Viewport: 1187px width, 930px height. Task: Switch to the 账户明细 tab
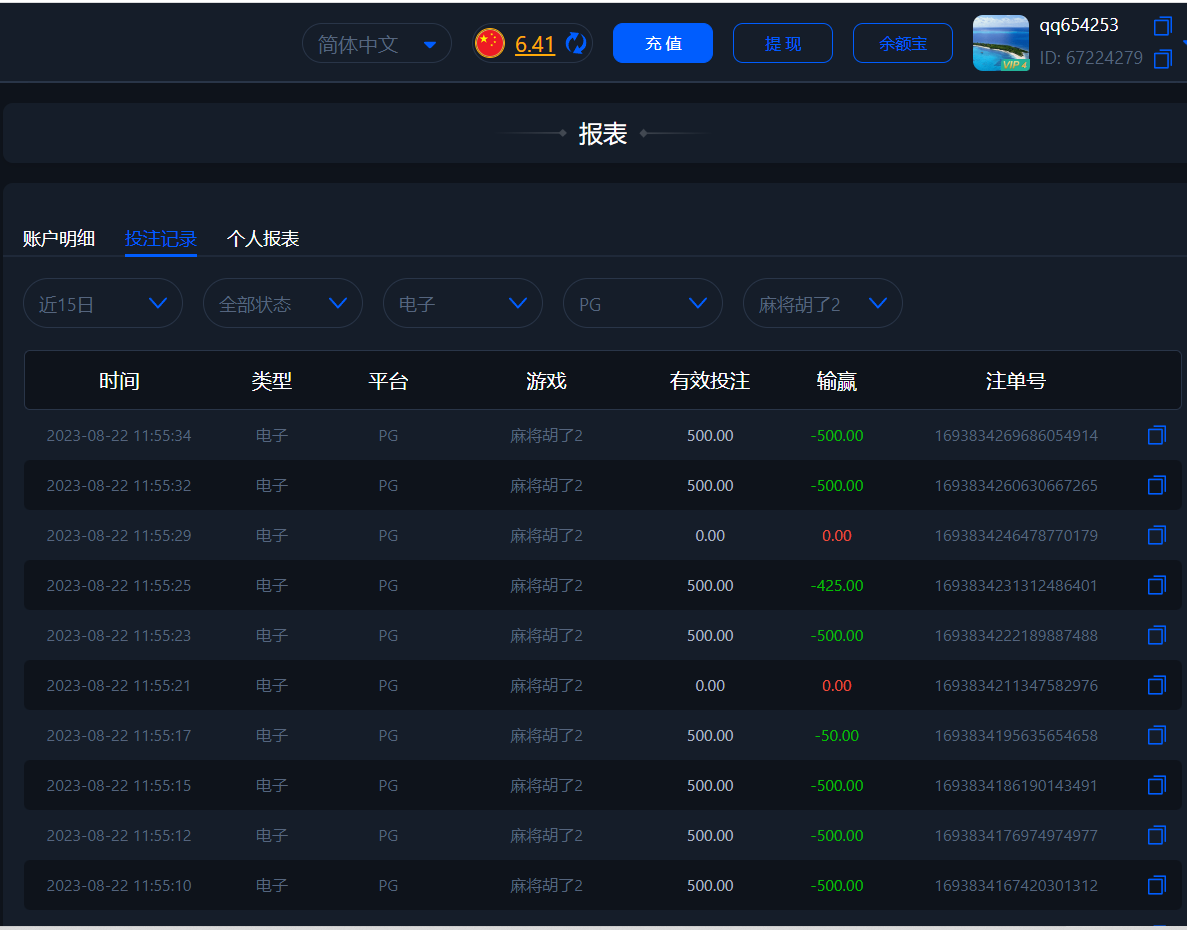pyautogui.click(x=59, y=238)
